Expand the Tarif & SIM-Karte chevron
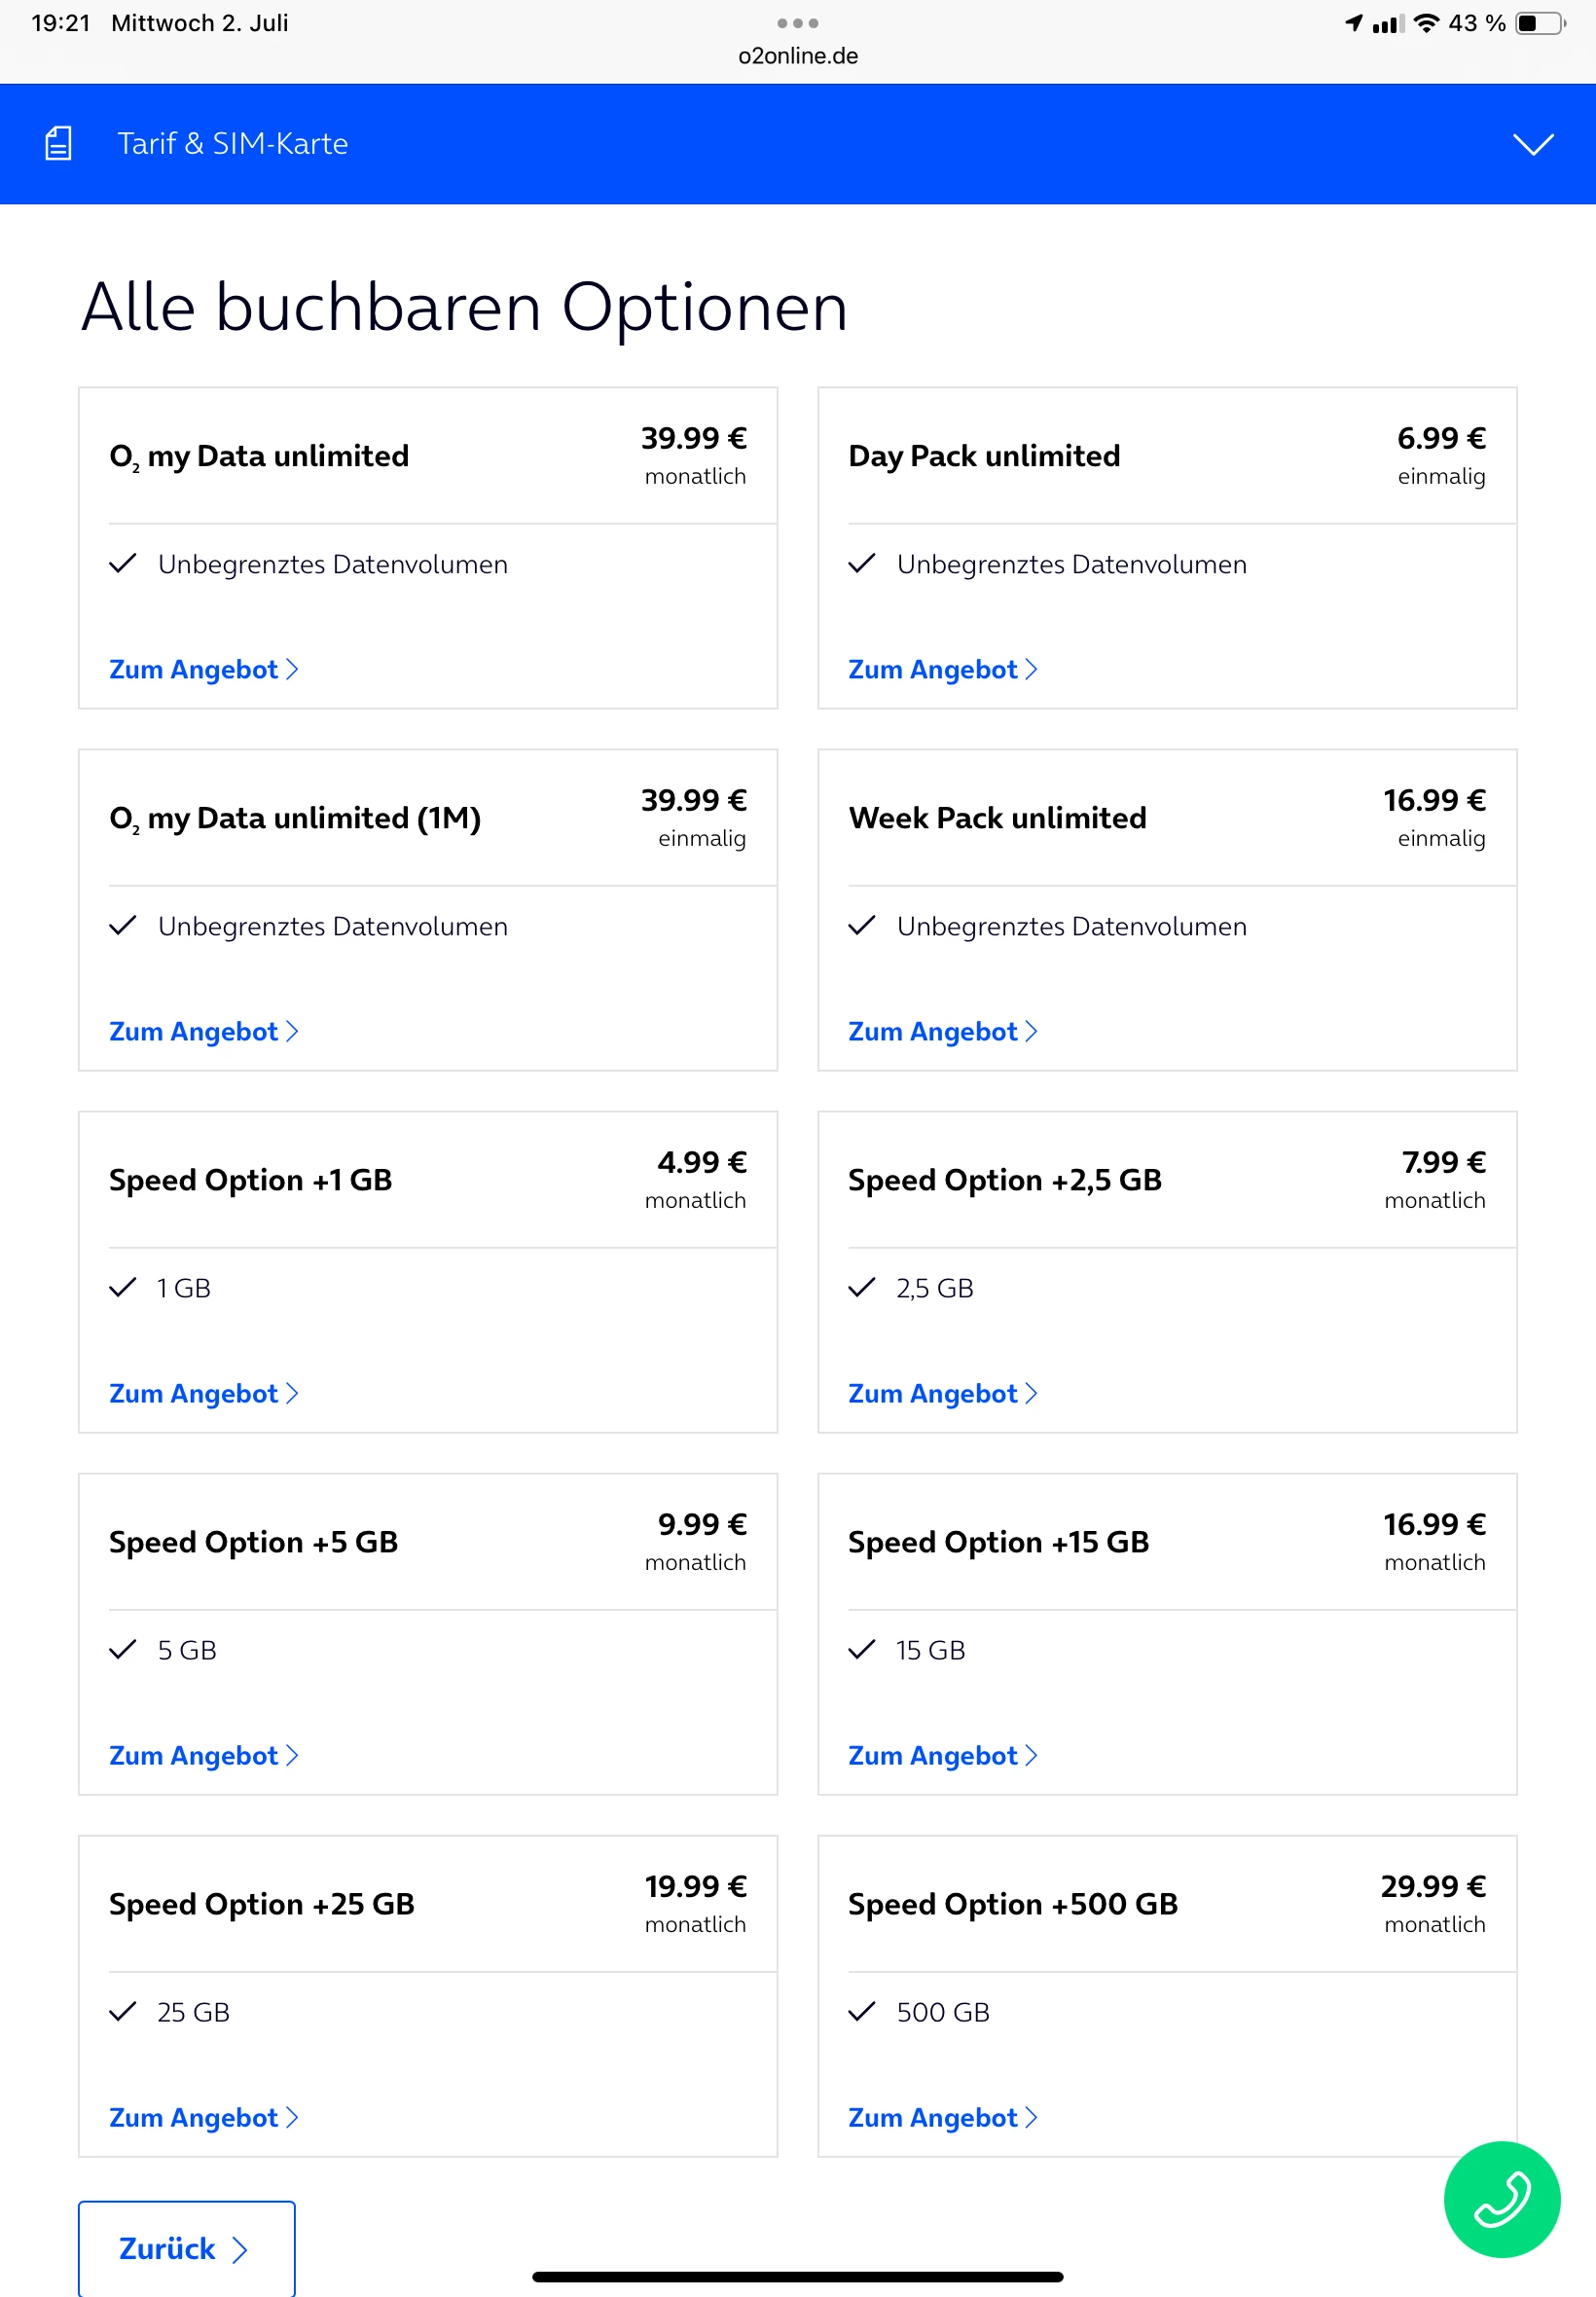1596x2297 pixels. click(x=1532, y=144)
